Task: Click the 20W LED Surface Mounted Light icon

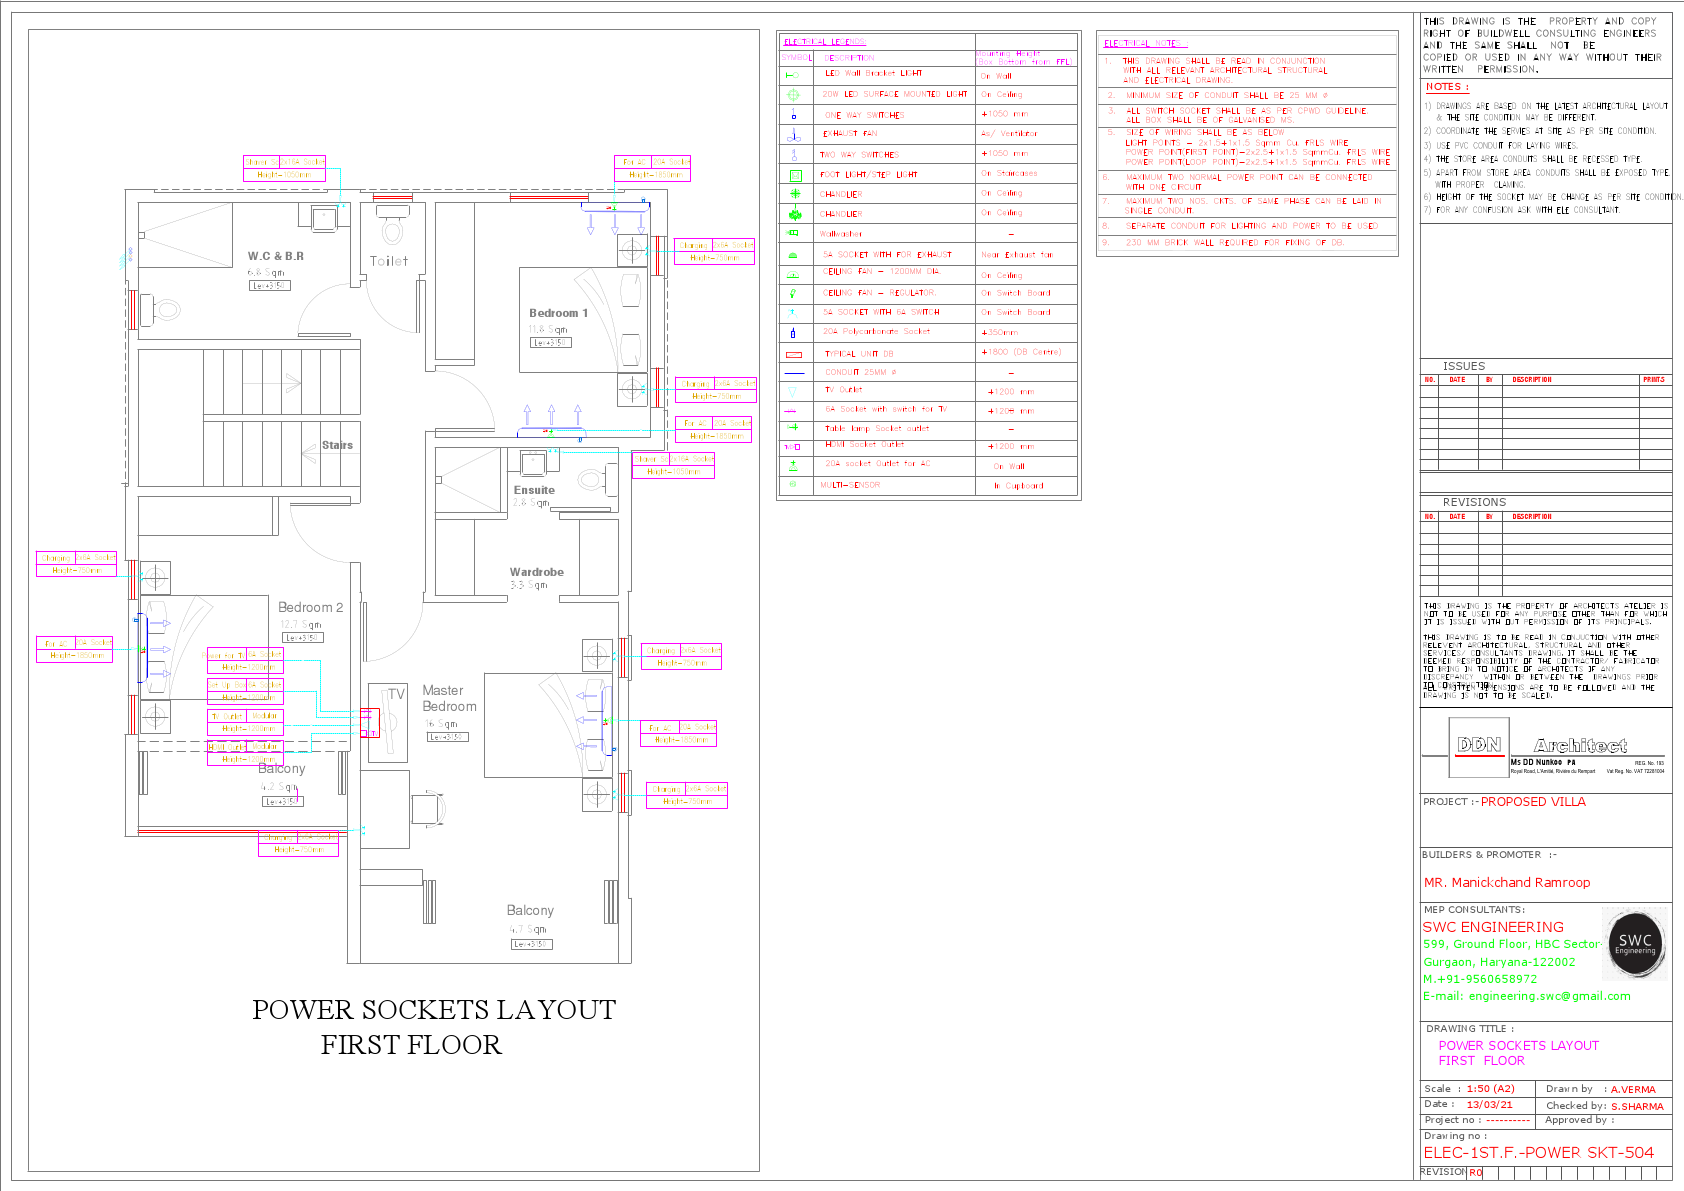Action: point(795,93)
